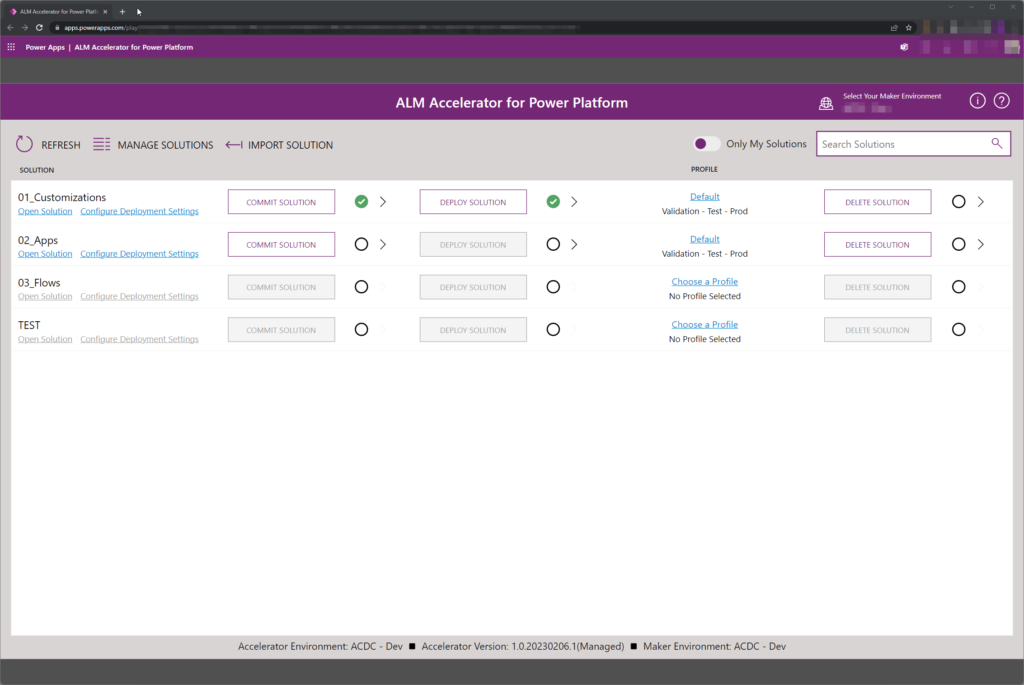
Task: Click the green deploy status check for 01_Customizations
Action: pyautogui.click(x=553, y=202)
